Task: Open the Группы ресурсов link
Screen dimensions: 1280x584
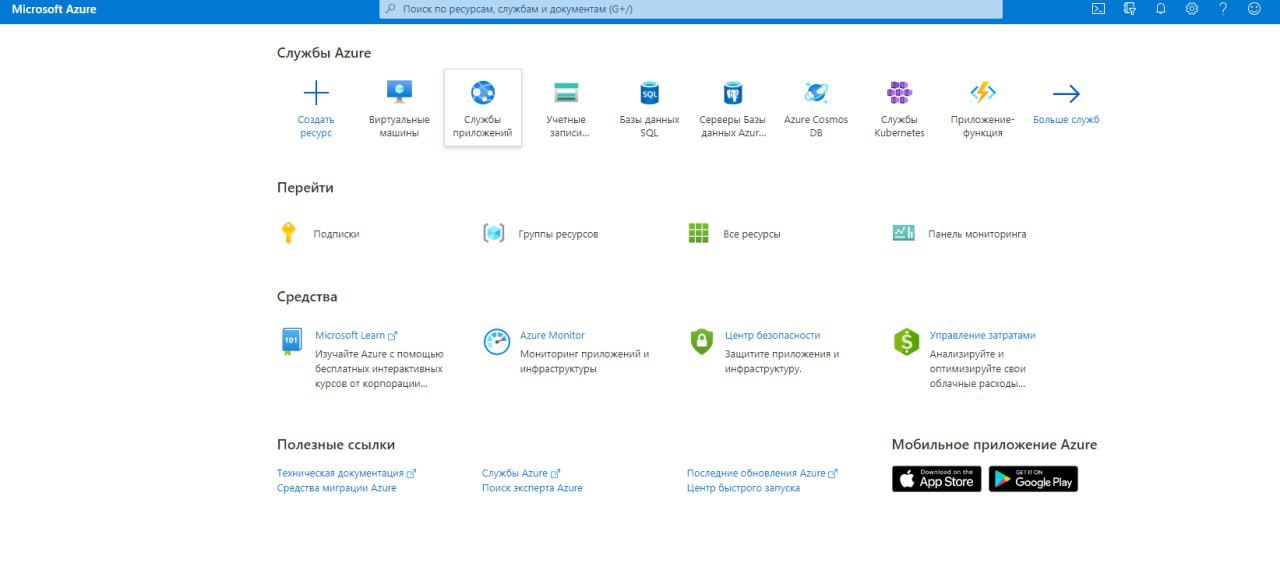Action: (558, 234)
